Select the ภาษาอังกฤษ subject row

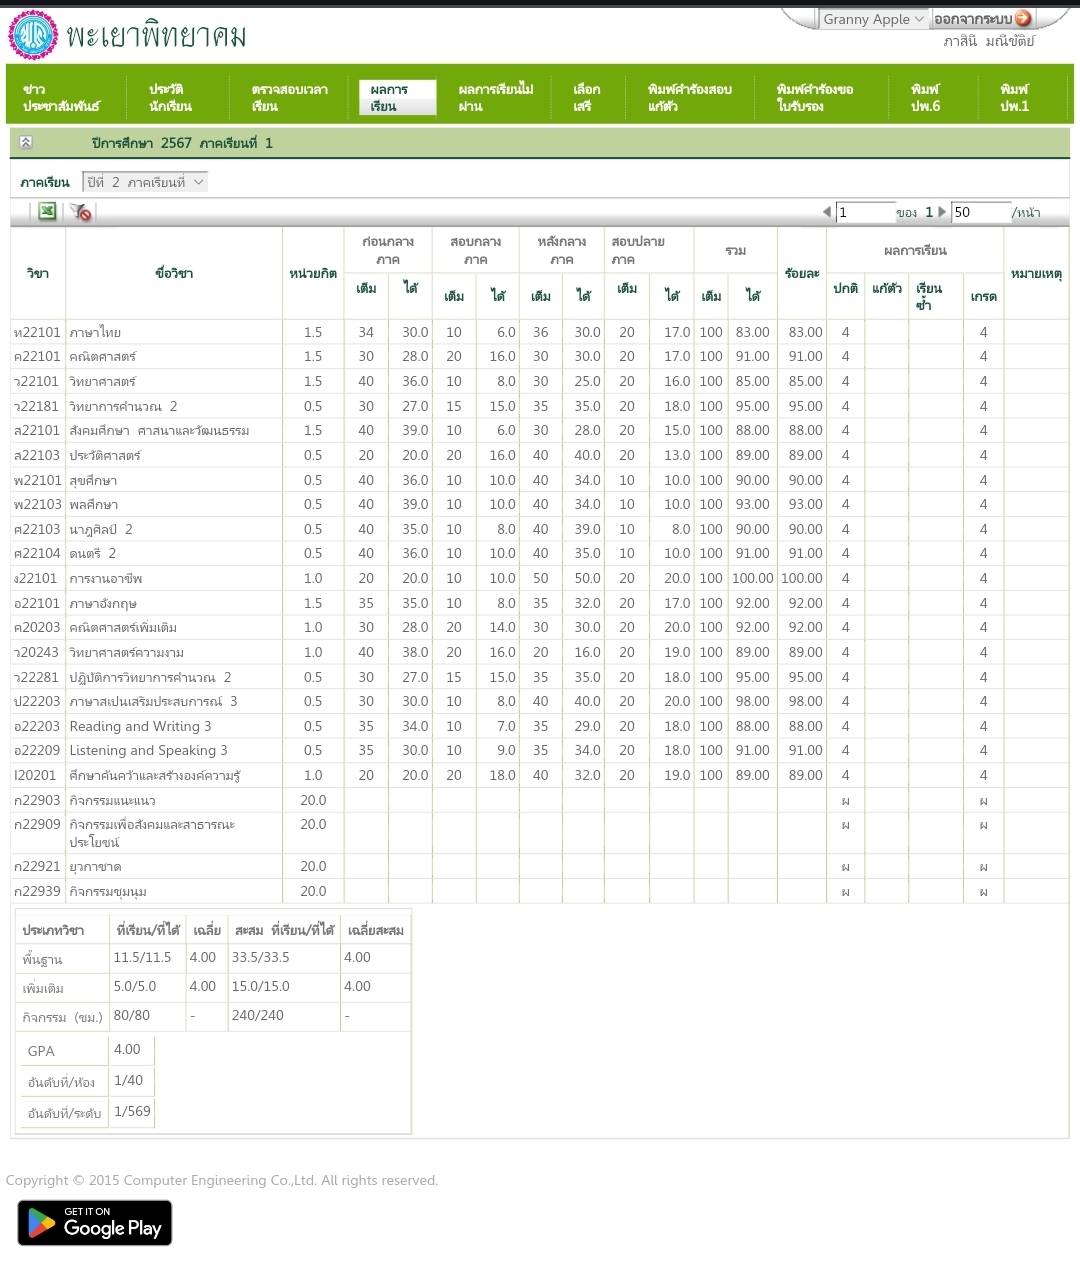pos(540,603)
